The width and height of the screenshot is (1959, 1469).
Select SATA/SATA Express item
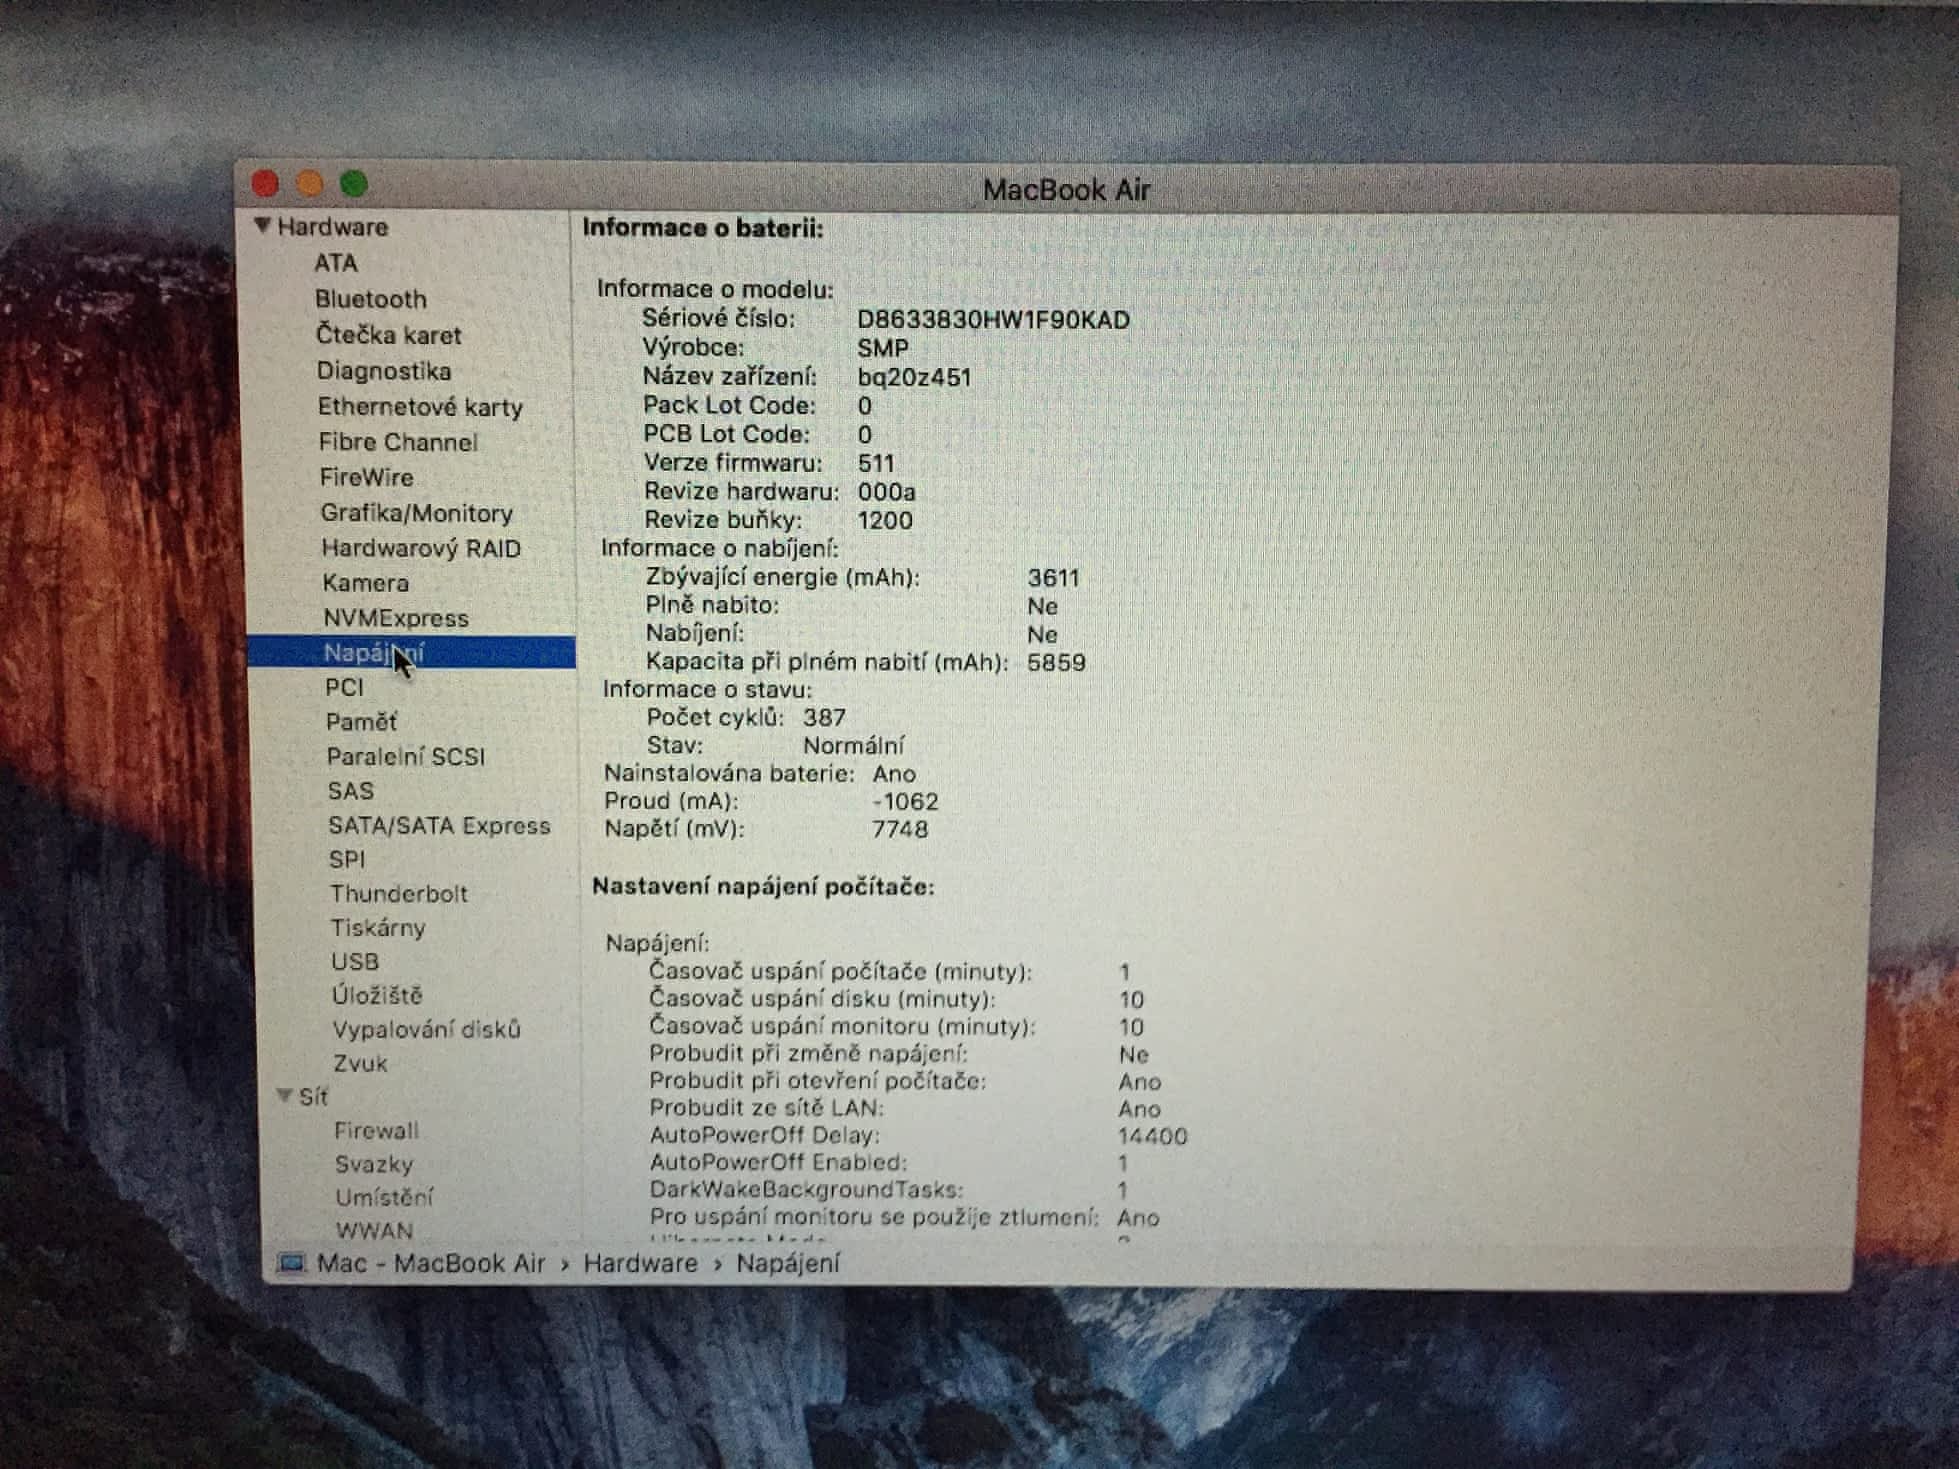pyautogui.click(x=438, y=826)
